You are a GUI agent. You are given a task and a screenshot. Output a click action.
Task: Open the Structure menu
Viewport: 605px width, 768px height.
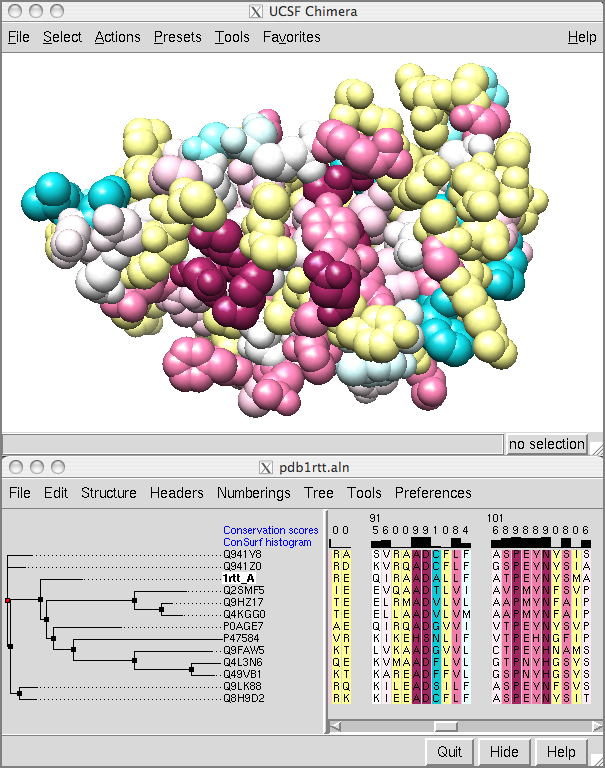coord(108,493)
